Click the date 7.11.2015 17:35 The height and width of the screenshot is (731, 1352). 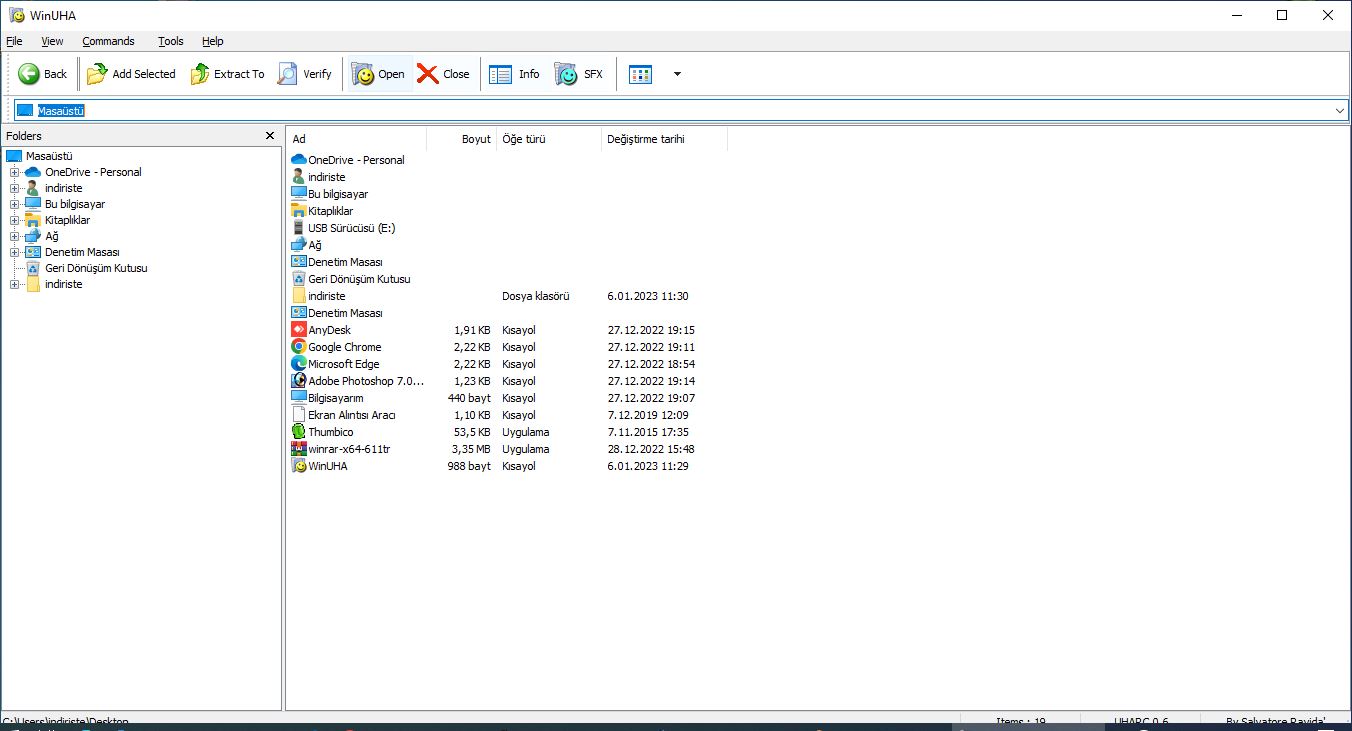pos(648,432)
